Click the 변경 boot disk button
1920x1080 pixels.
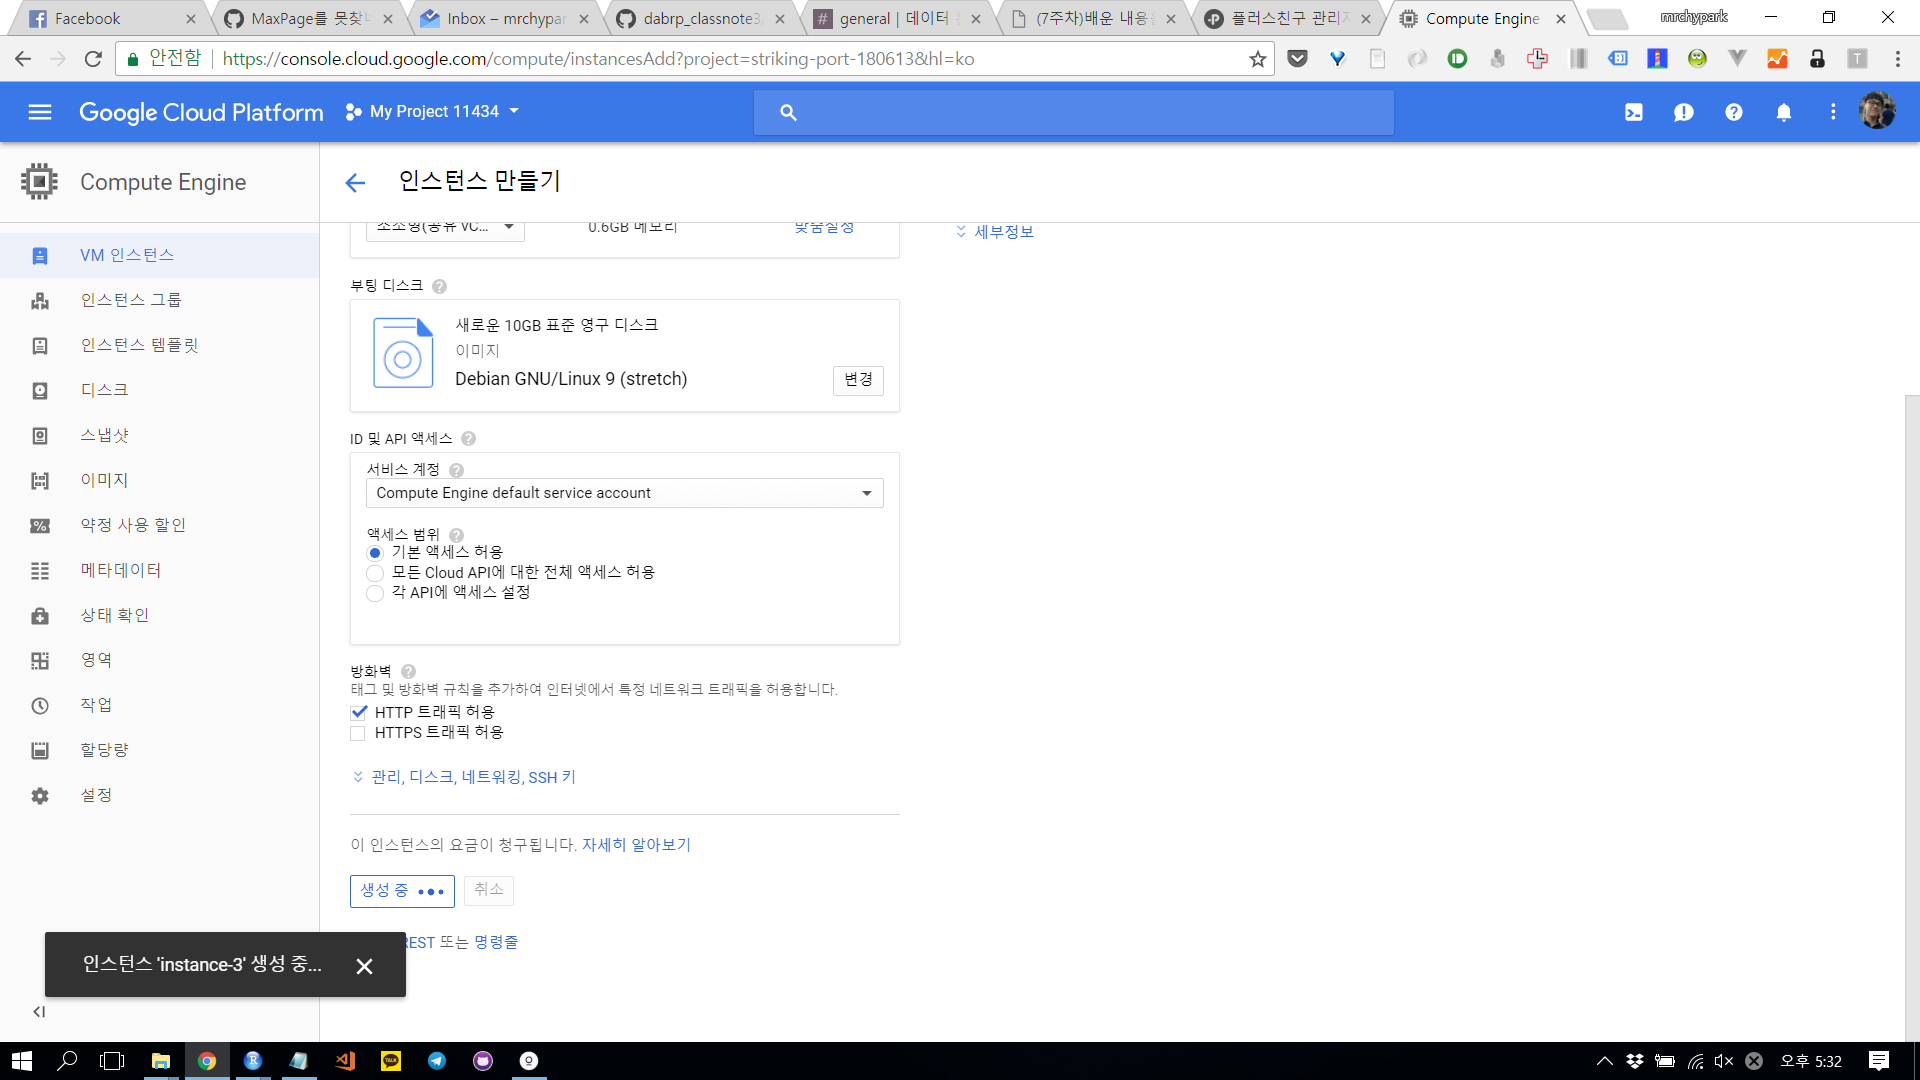pyautogui.click(x=857, y=380)
